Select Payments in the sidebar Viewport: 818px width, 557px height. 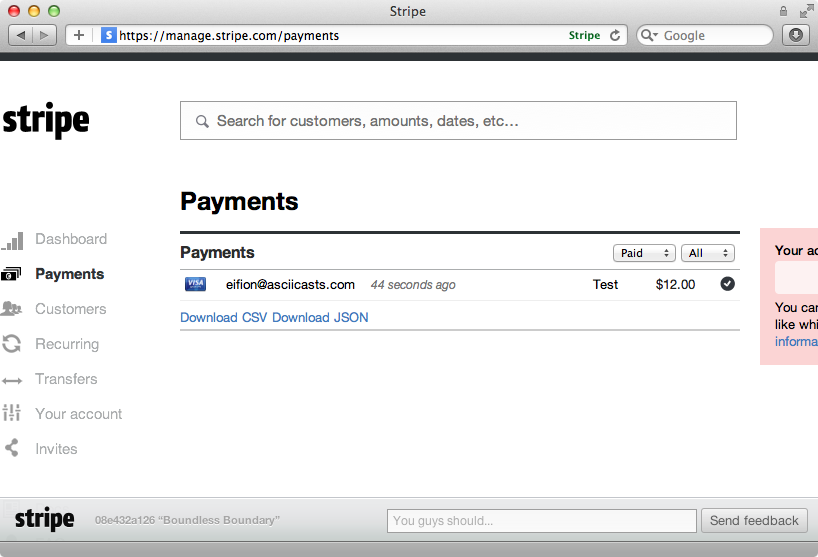point(69,274)
